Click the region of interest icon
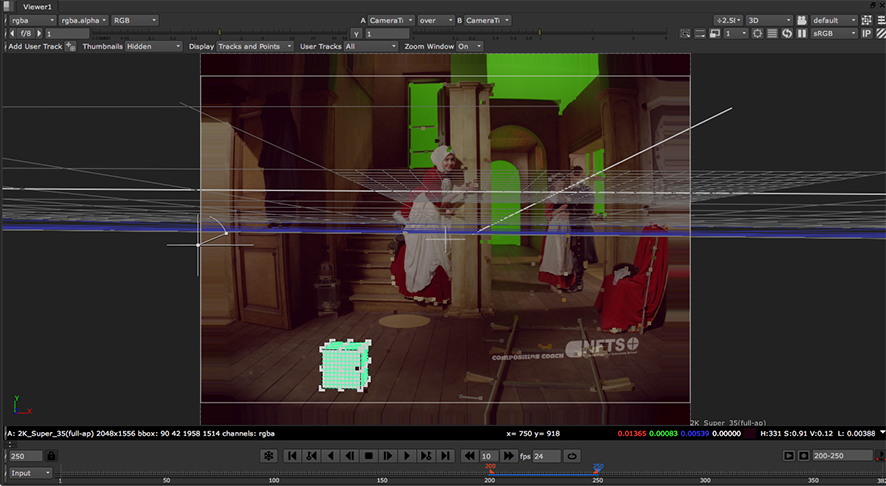 pyautogui.click(x=756, y=33)
